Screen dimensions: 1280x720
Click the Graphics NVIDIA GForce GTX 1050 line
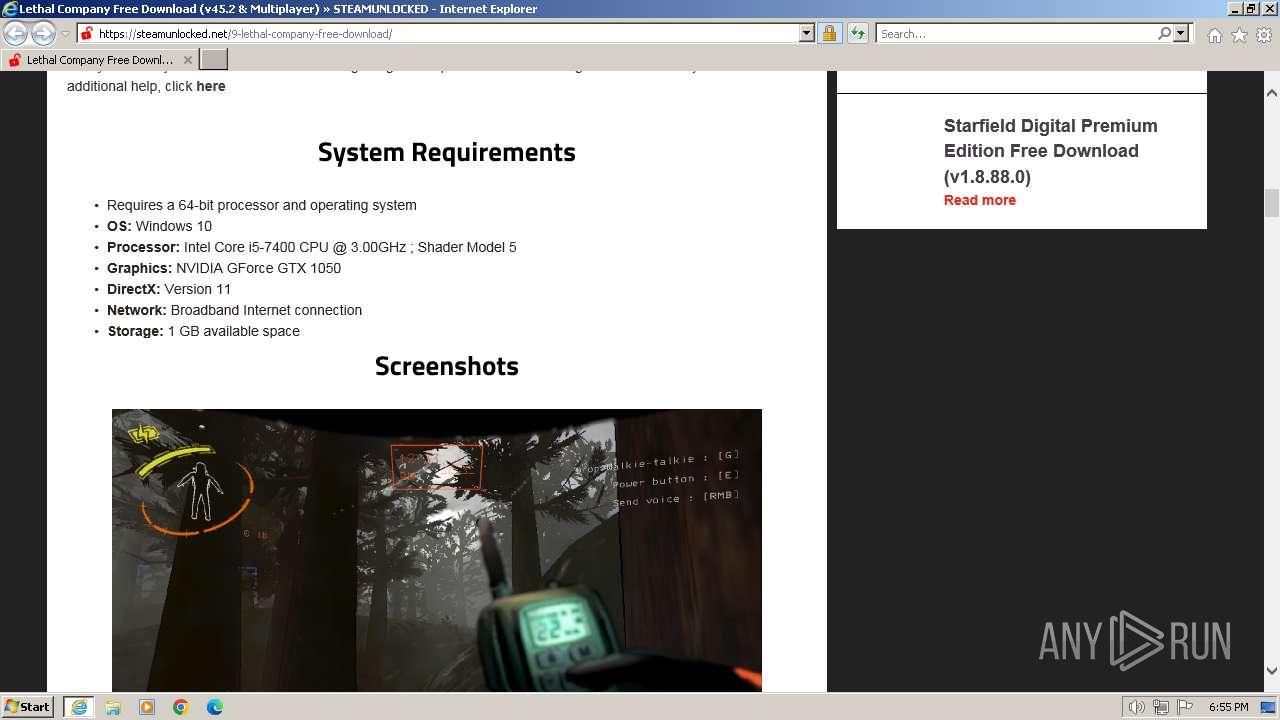tap(224, 268)
